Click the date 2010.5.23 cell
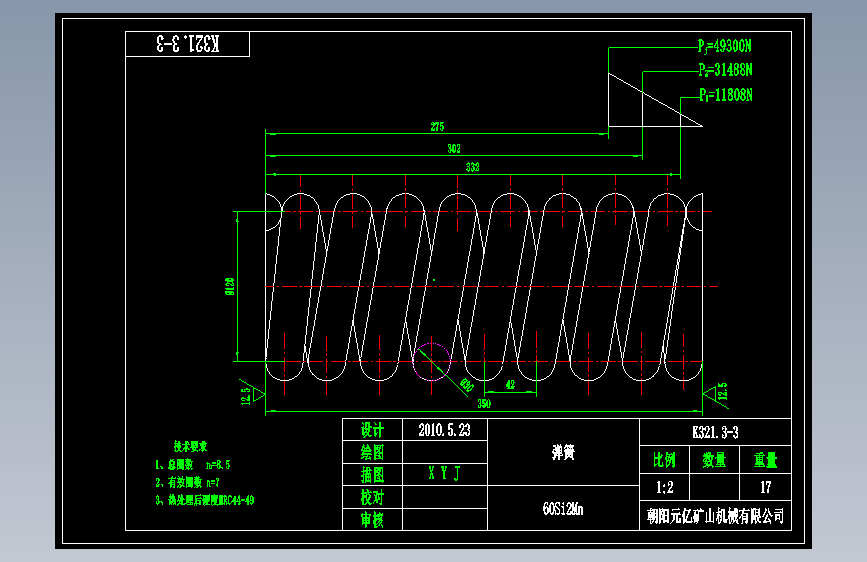867x562 pixels. (x=445, y=430)
